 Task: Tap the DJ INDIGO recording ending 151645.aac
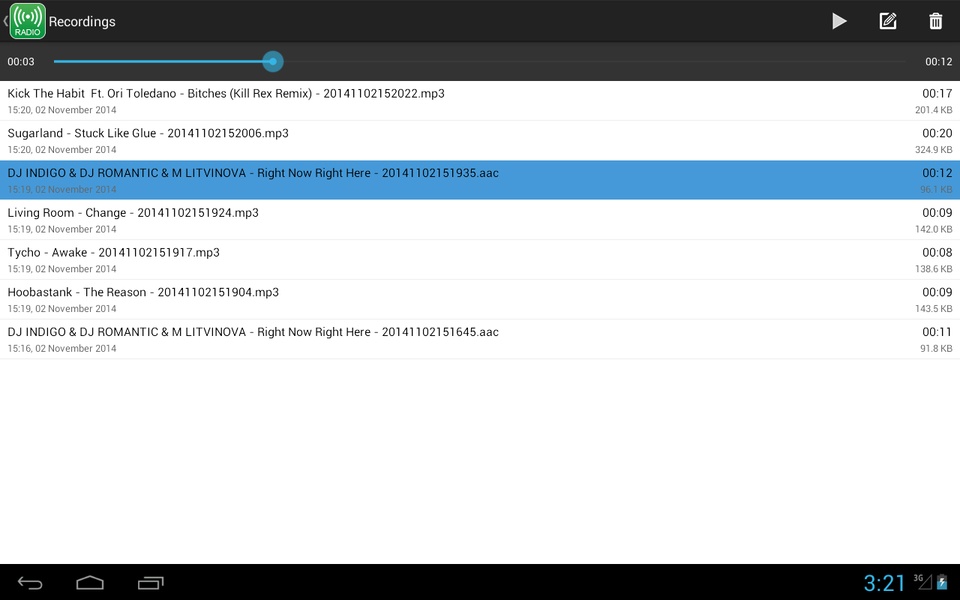[480, 340]
